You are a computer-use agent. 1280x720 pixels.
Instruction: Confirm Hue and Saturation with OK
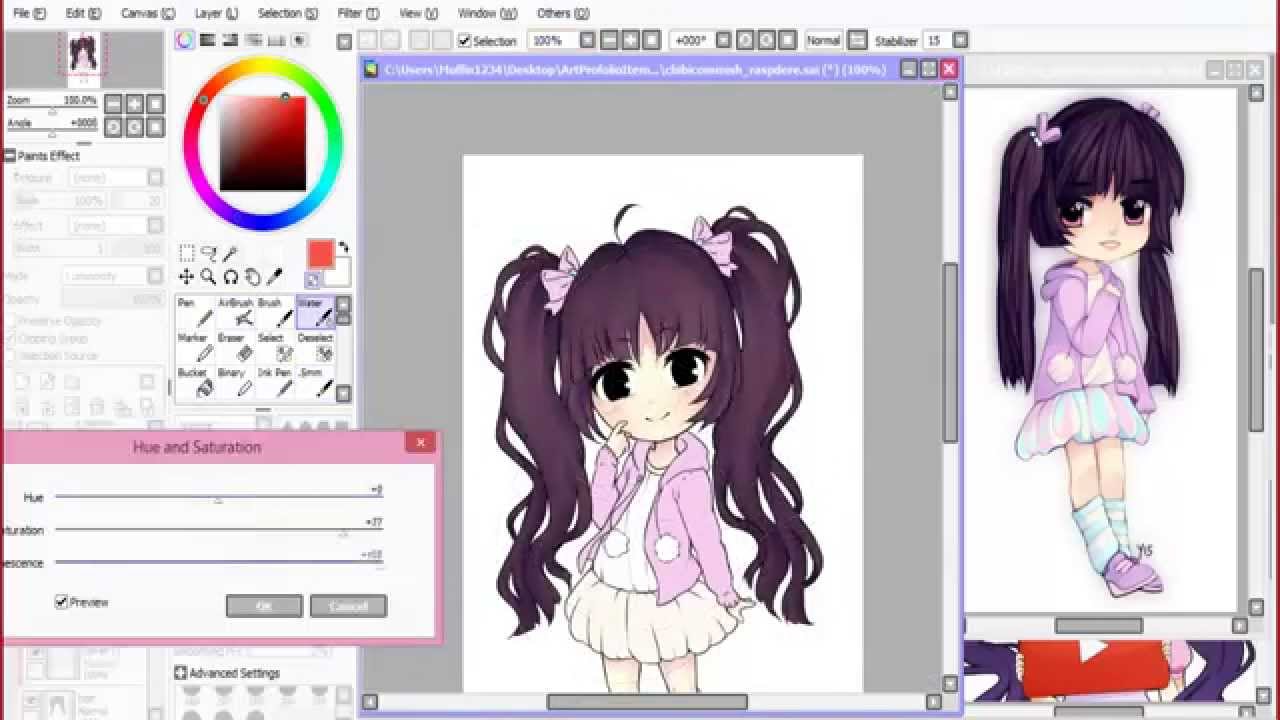264,606
